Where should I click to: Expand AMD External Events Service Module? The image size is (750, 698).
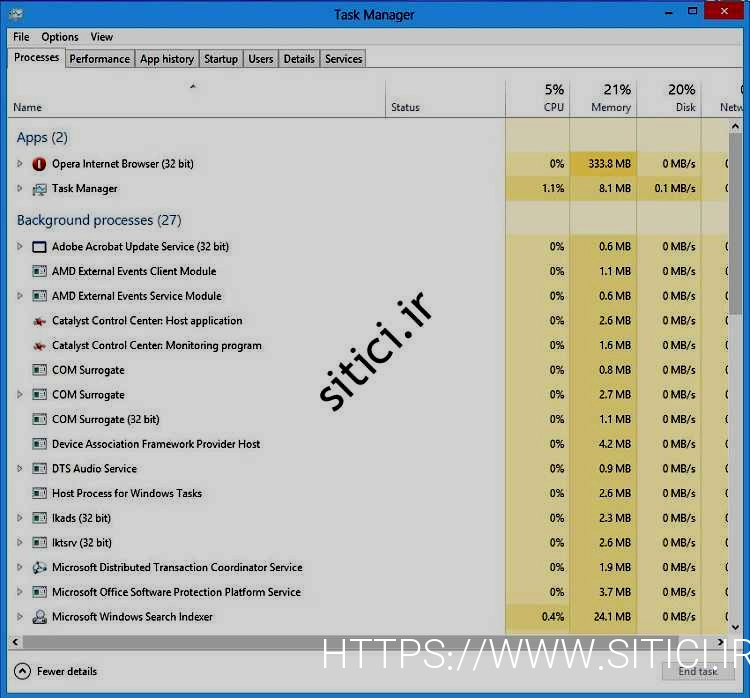pyautogui.click(x=20, y=296)
